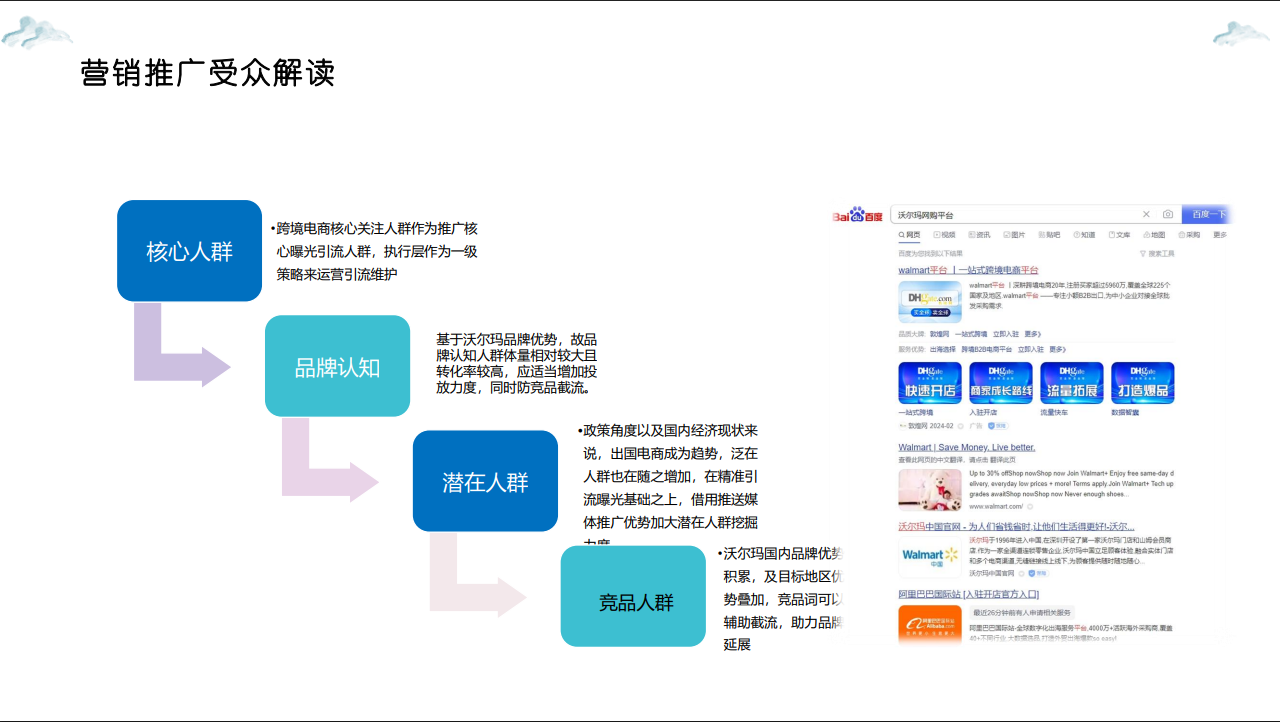Click 出海选择 link
The height and width of the screenshot is (722, 1280).
(943, 350)
